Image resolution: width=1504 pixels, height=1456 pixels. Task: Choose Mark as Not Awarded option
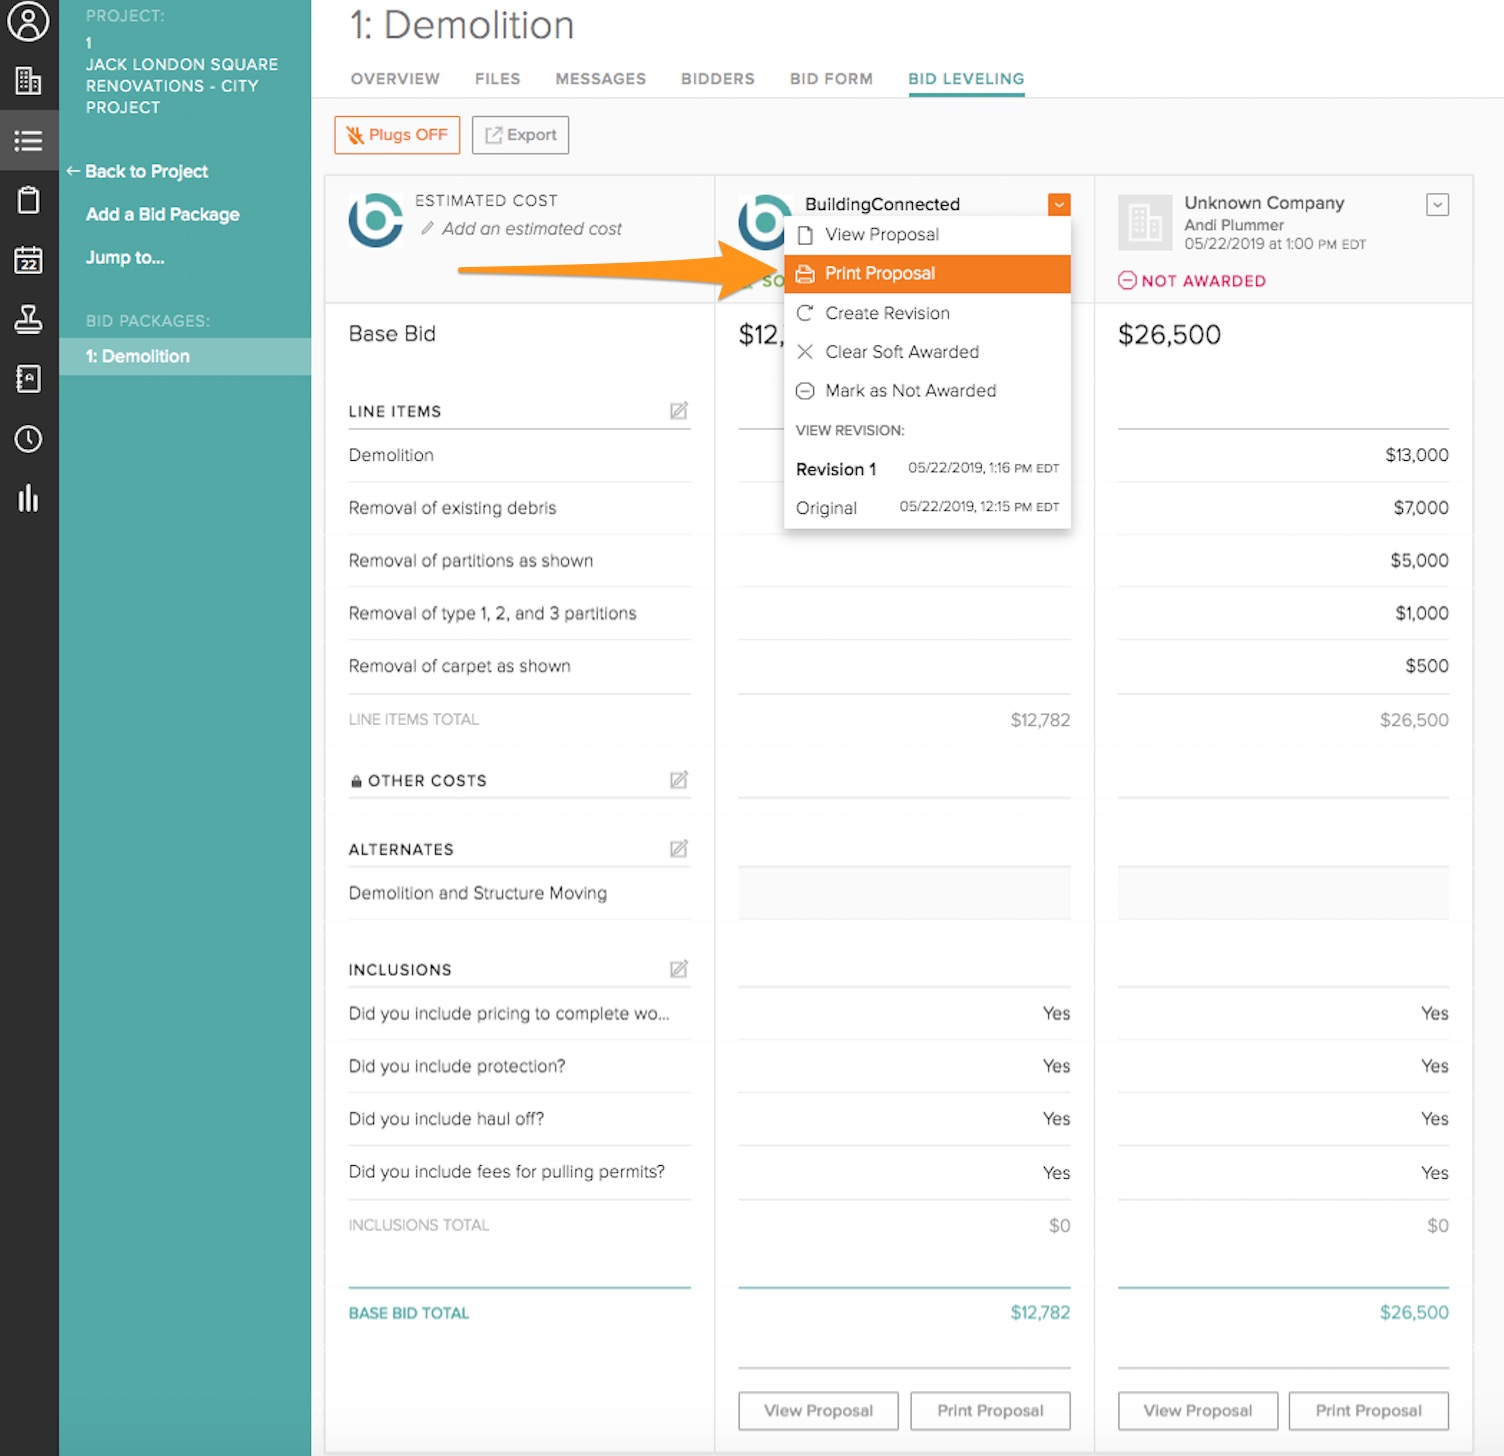point(910,391)
